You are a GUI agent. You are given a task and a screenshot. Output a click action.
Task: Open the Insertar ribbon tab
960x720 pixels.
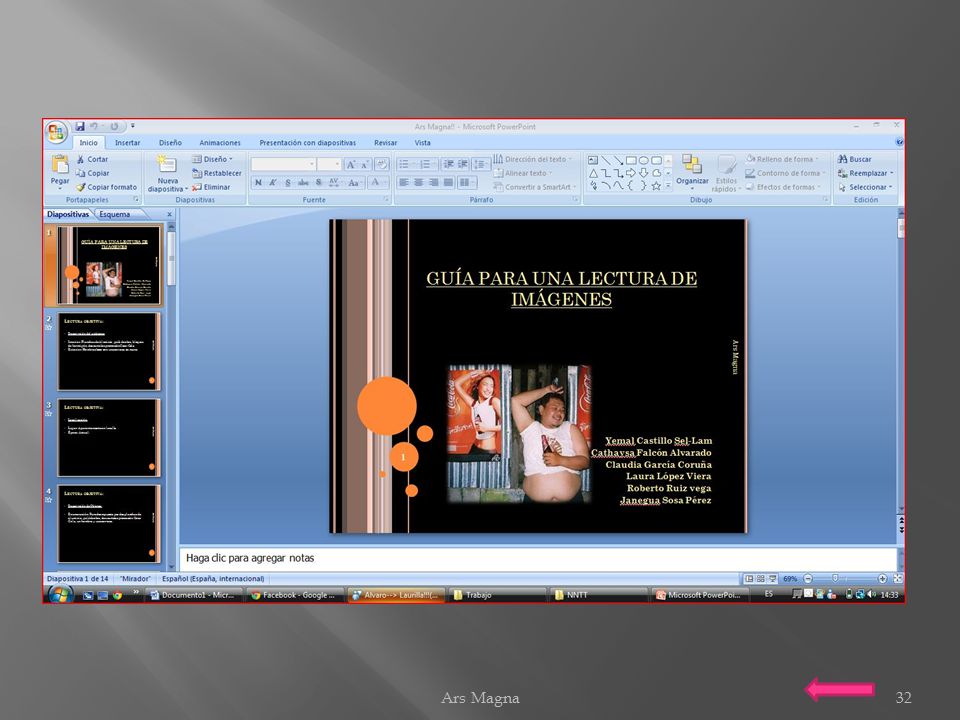point(127,143)
